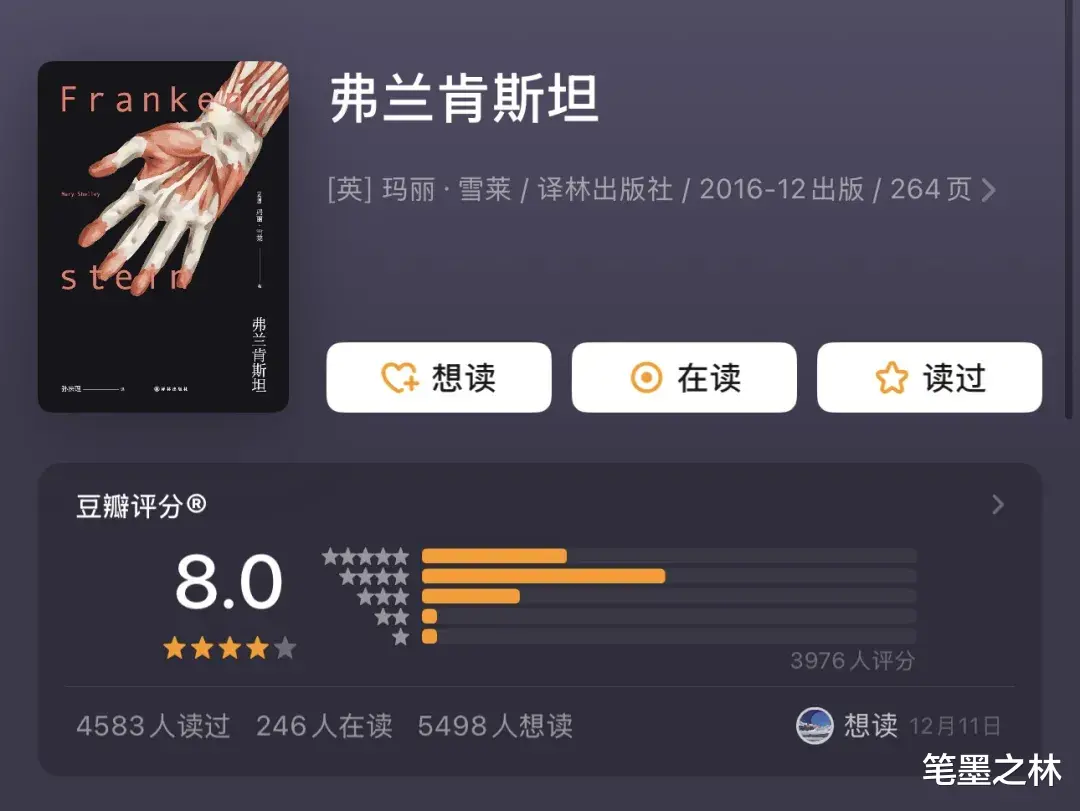Click the registered mark beside 豆瓣评分
Viewport: 1080px width, 811px height.
pyautogui.click(x=196, y=504)
